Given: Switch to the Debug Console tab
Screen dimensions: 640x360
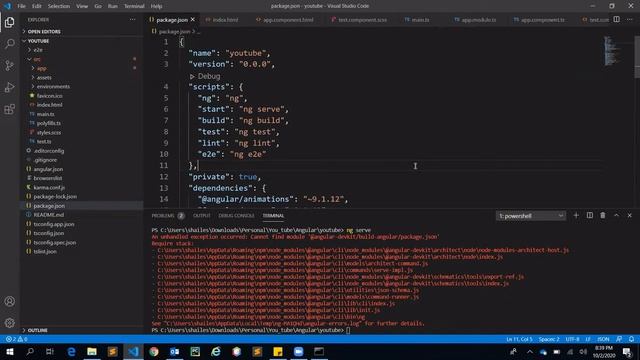Looking at the screenshot, I should (x=236, y=216).
